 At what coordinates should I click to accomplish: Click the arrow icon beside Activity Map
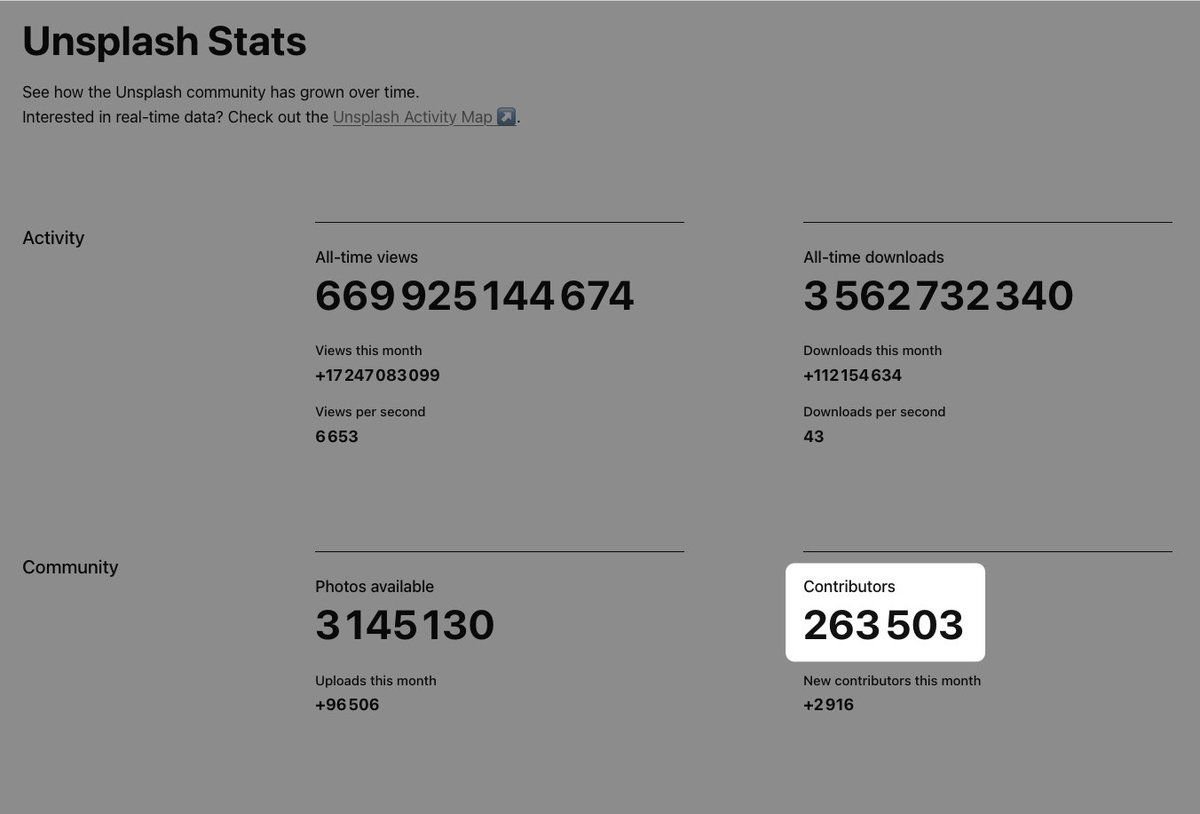pyautogui.click(x=507, y=117)
